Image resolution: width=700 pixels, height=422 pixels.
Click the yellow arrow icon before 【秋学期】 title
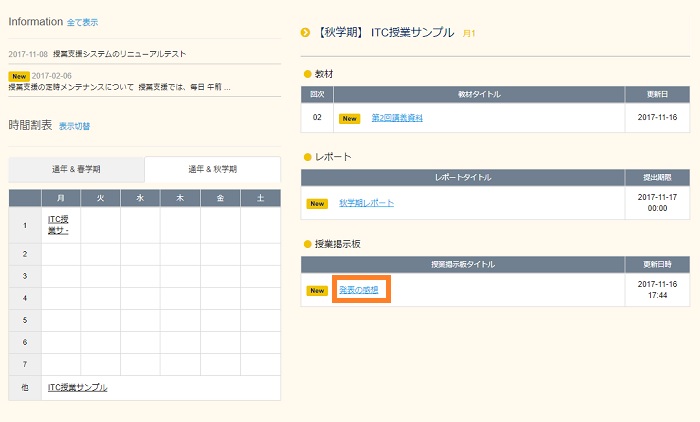[x=305, y=33]
